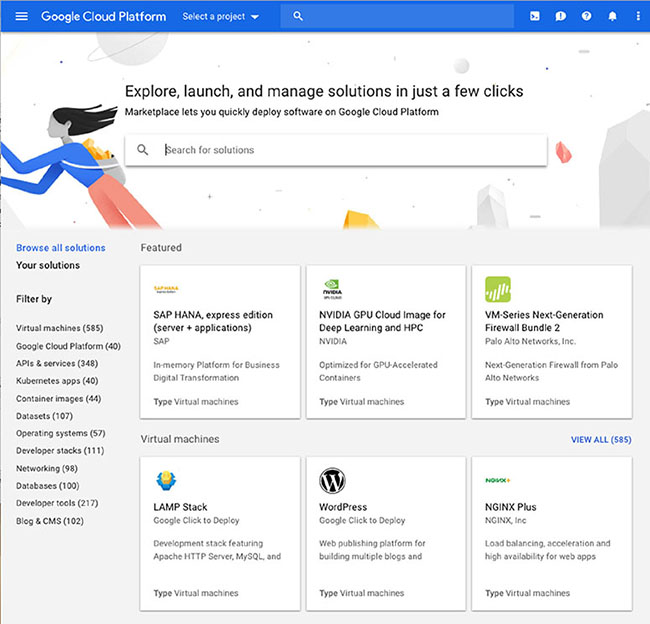The image size is (650, 624).
Task: Click the NGINX Plus logo
Action: pyautogui.click(x=497, y=480)
